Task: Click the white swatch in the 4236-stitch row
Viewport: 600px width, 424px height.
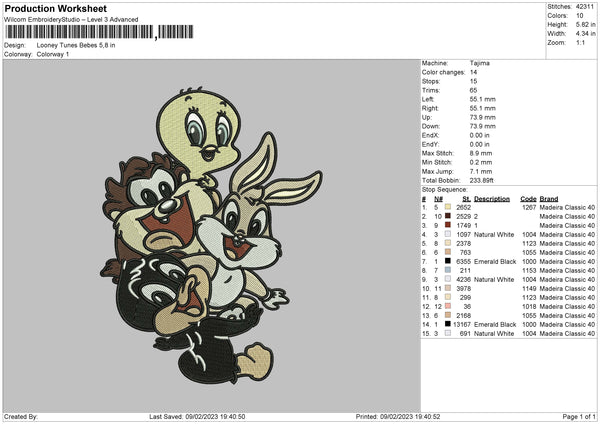Action: coord(448,279)
